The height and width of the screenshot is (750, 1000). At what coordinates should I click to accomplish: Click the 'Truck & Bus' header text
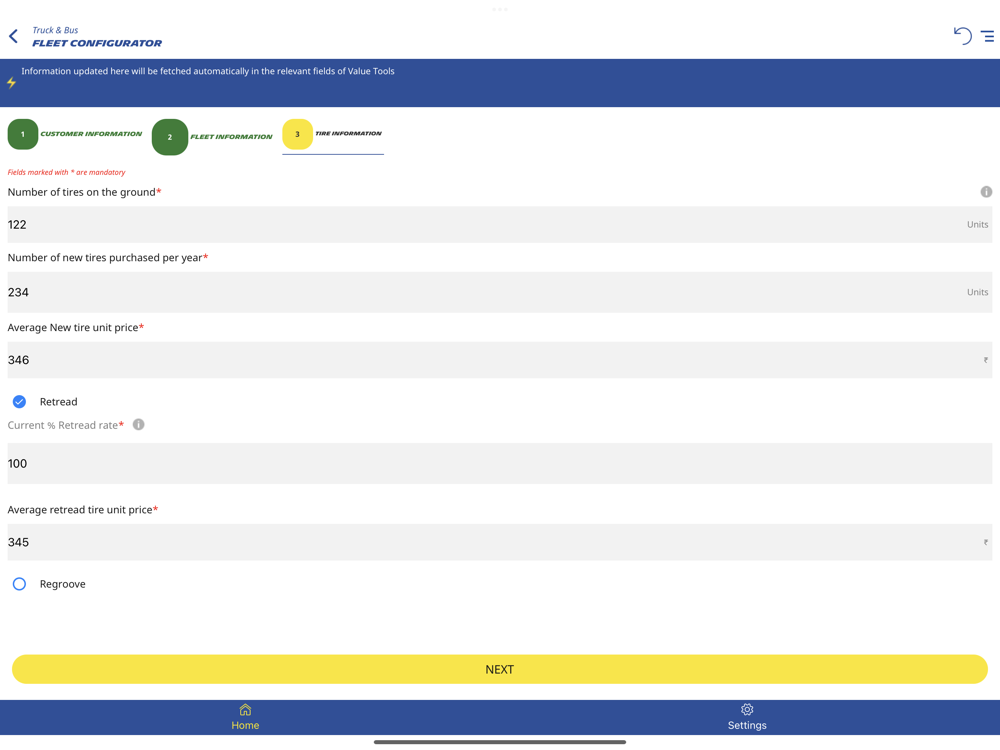click(x=55, y=30)
